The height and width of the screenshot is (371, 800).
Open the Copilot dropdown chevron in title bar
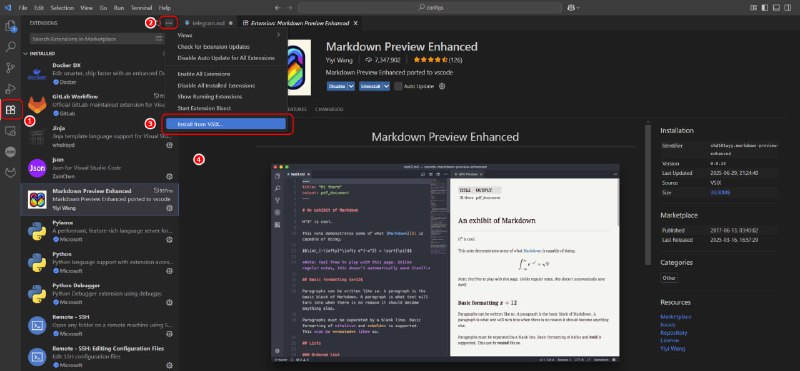pos(578,8)
